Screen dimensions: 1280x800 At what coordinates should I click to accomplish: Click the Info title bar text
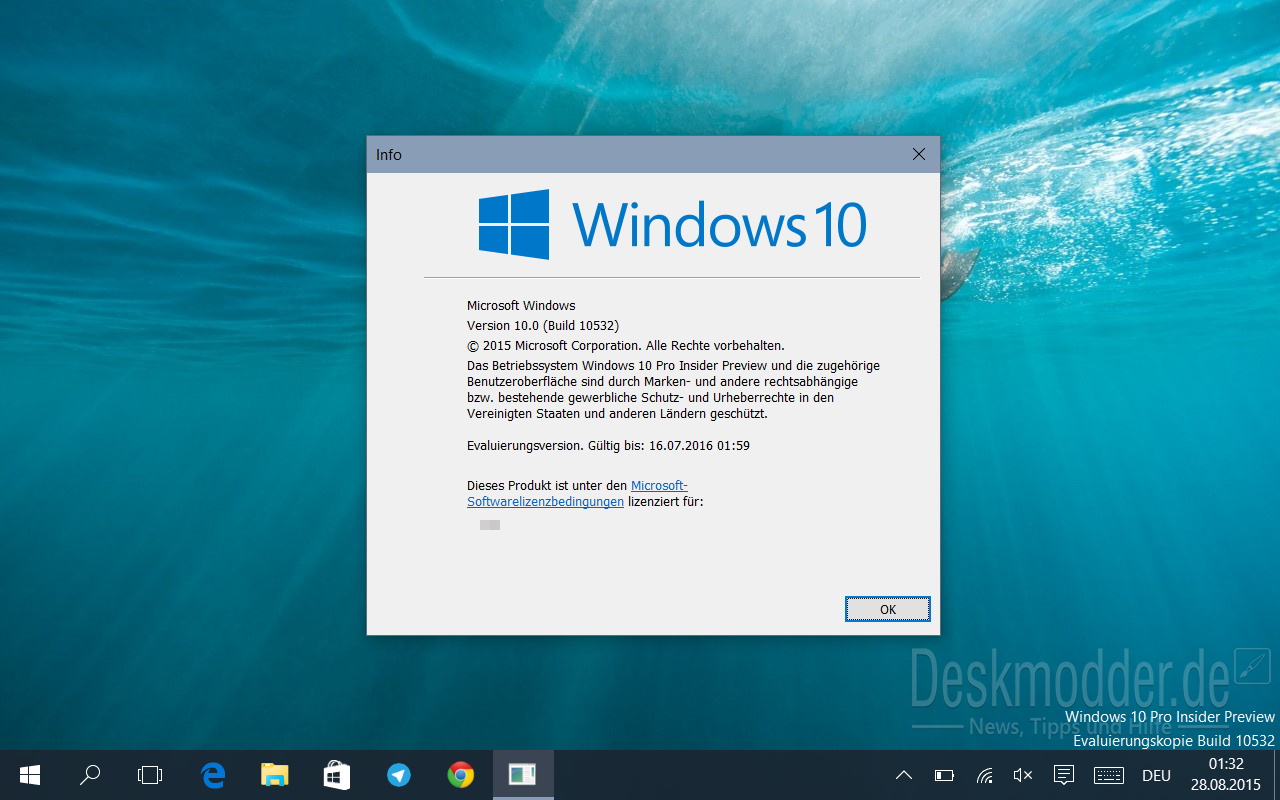389,155
